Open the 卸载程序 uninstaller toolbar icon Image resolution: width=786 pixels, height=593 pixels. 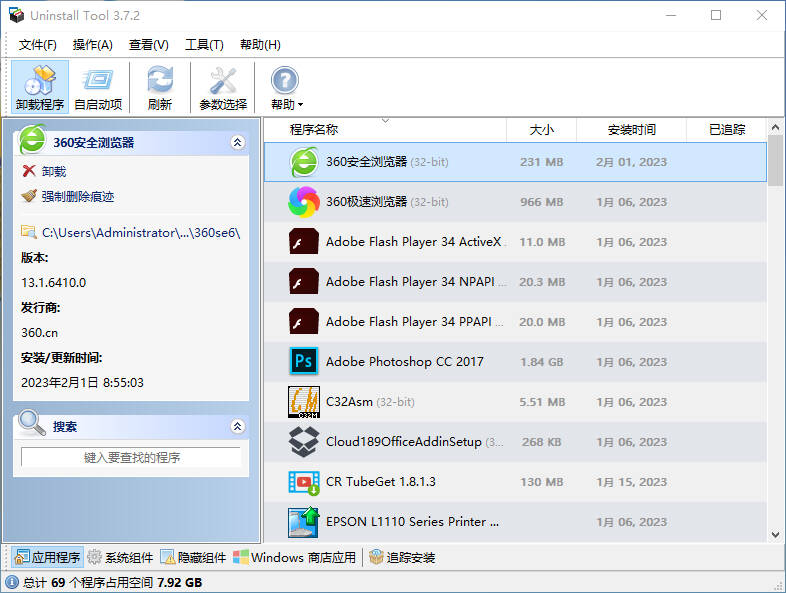(40, 81)
